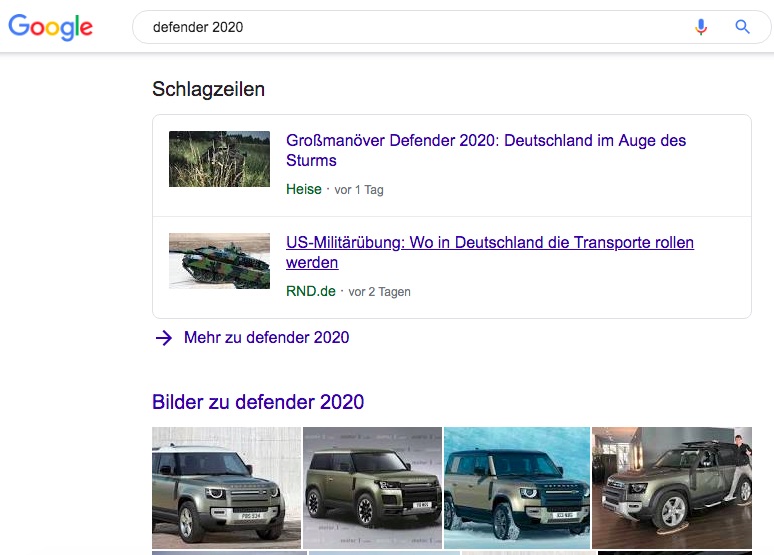Click the 'Heise' source label
This screenshot has height=555, width=774.
coord(304,189)
